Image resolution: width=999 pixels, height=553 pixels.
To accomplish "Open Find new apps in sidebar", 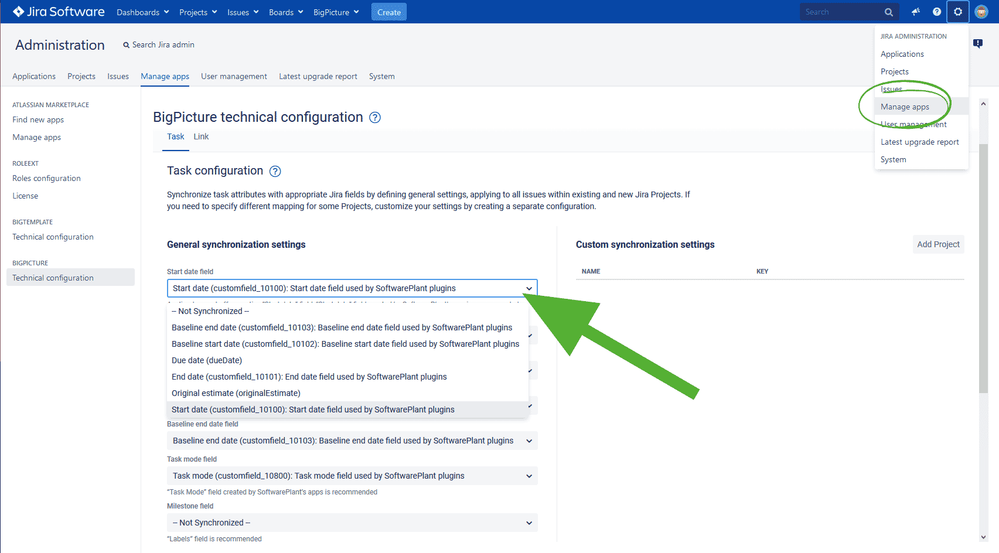I will (38, 120).
